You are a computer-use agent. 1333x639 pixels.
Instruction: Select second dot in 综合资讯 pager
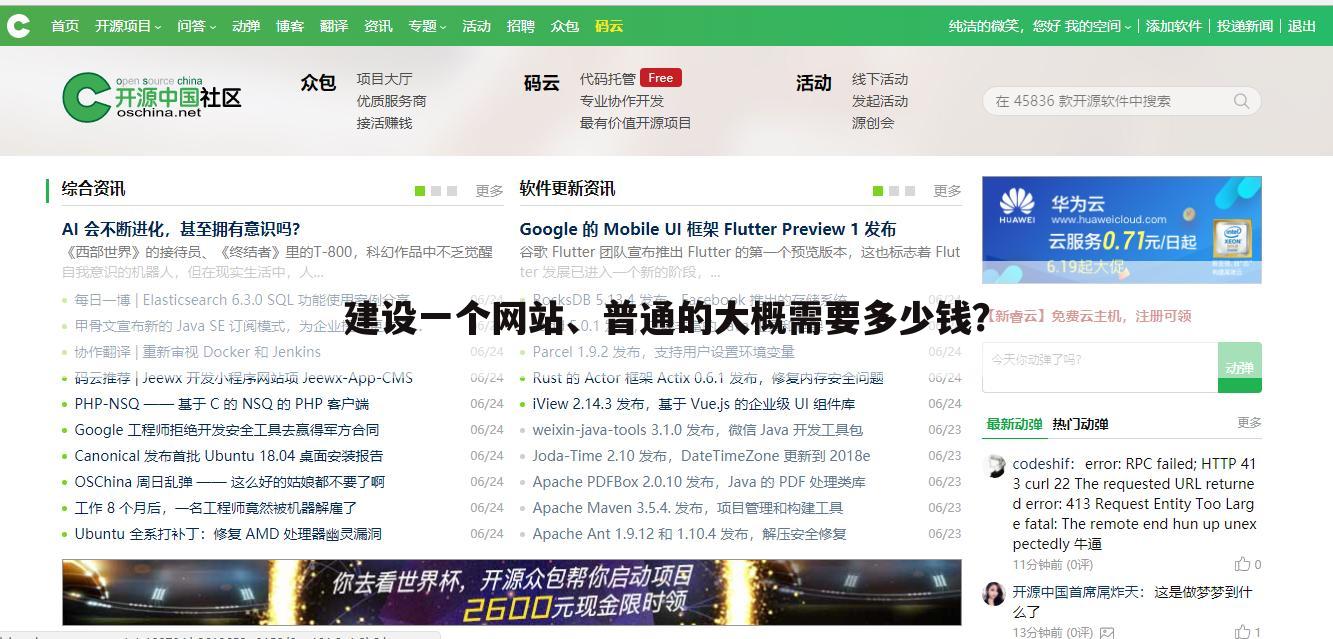[436, 191]
